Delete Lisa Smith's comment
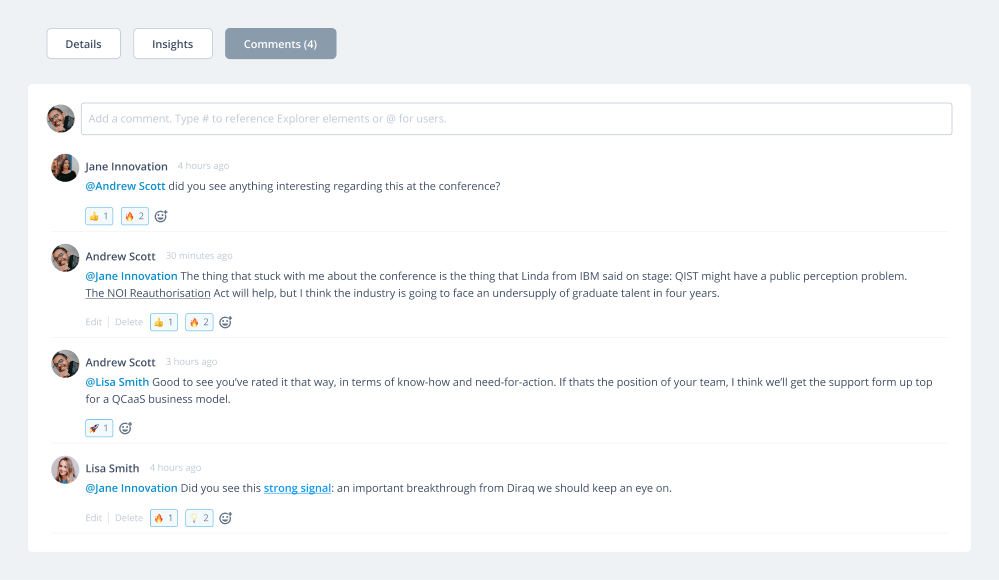The width and height of the screenshot is (999, 580). pos(129,518)
